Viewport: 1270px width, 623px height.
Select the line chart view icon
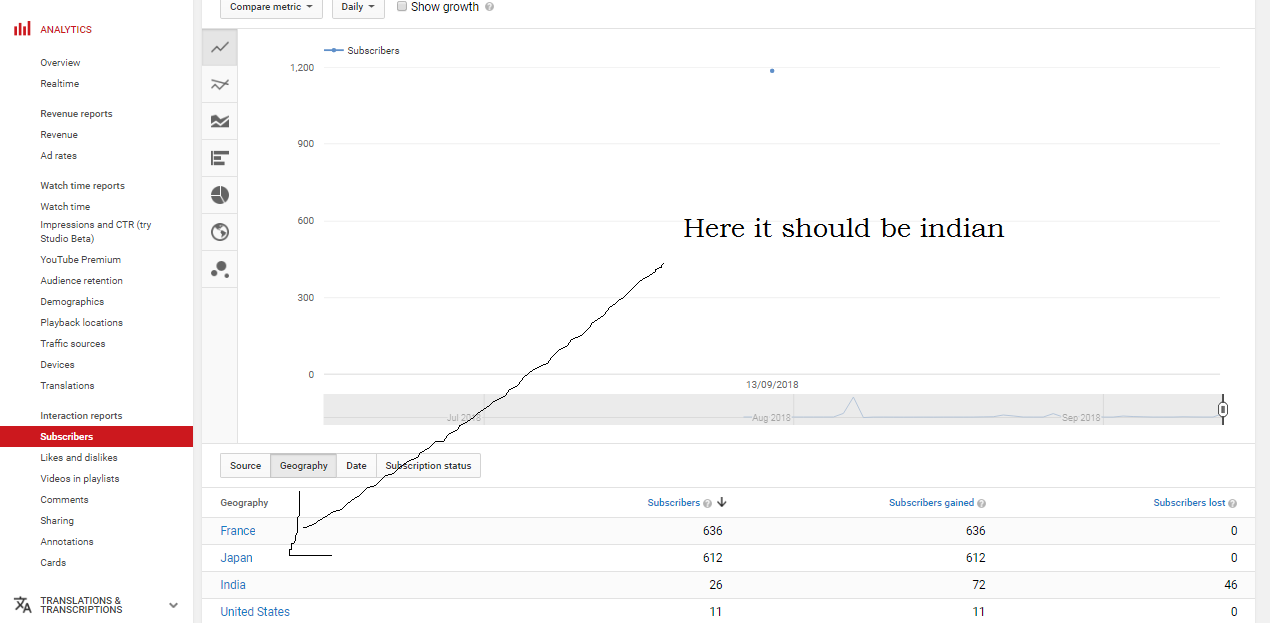pos(220,47)
